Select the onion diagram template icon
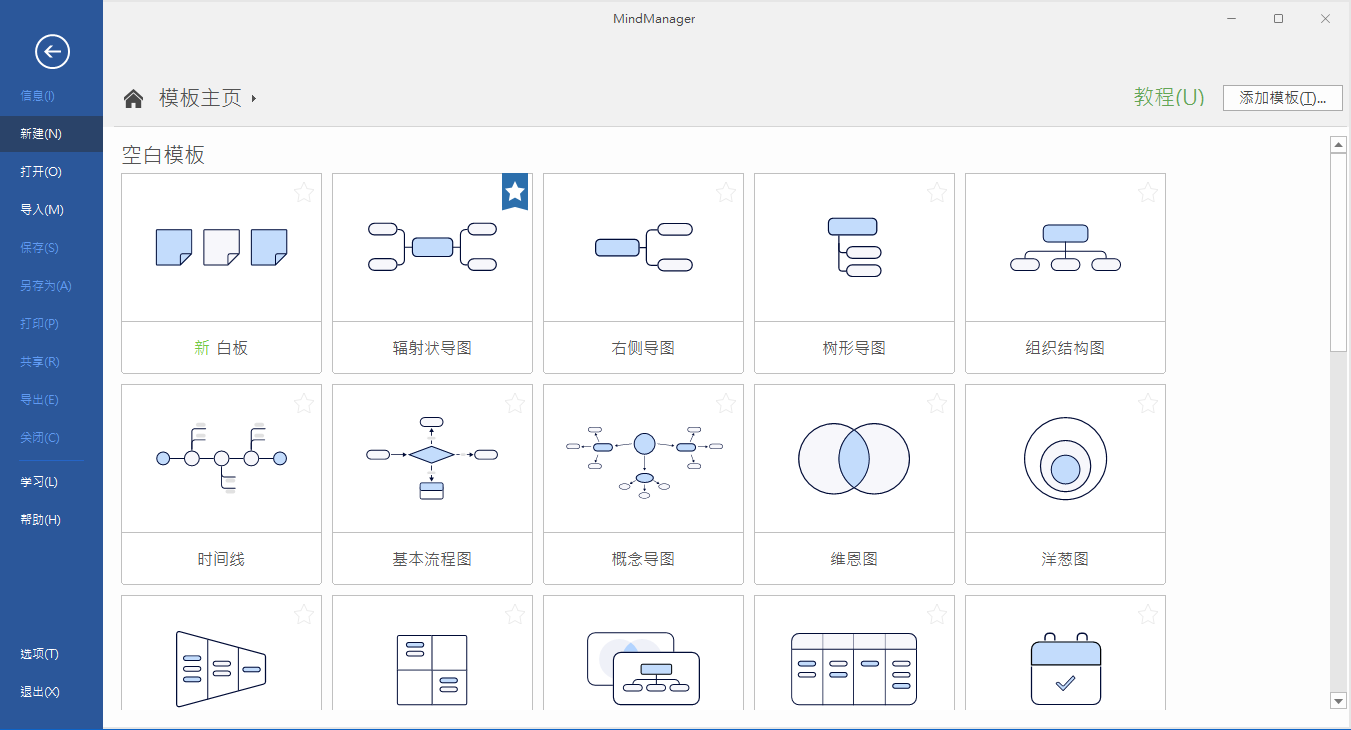Screen dimensions: 1351x730 click(x=1065, y=458)
